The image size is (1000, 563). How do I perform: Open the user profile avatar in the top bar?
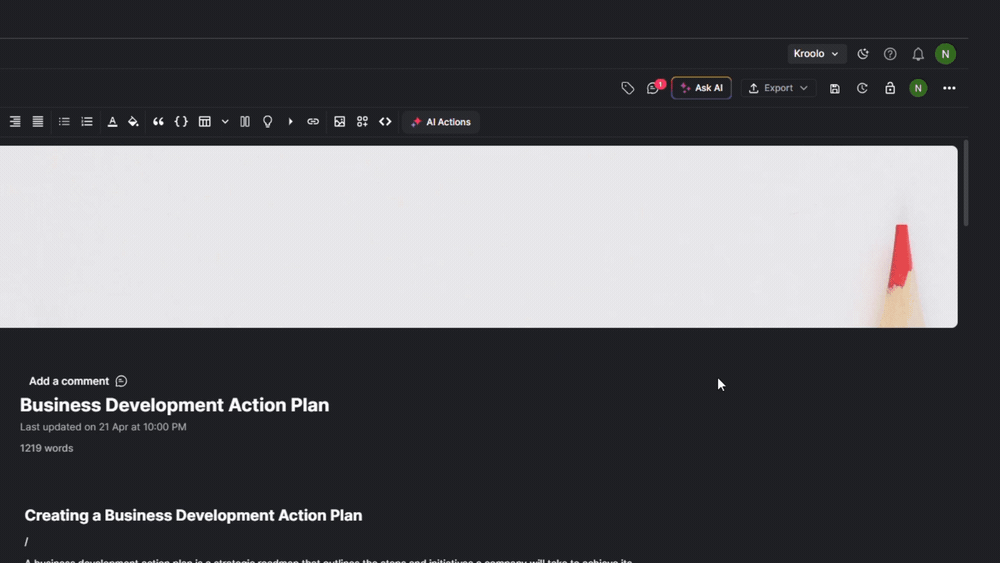(945, 54)
